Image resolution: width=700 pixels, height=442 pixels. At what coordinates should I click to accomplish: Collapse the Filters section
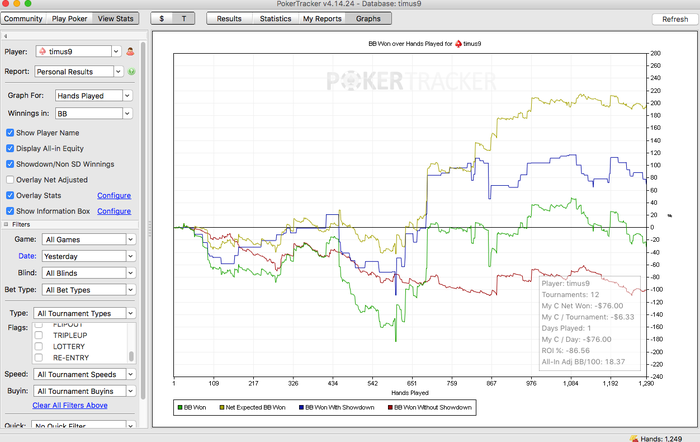coord(6,224)
